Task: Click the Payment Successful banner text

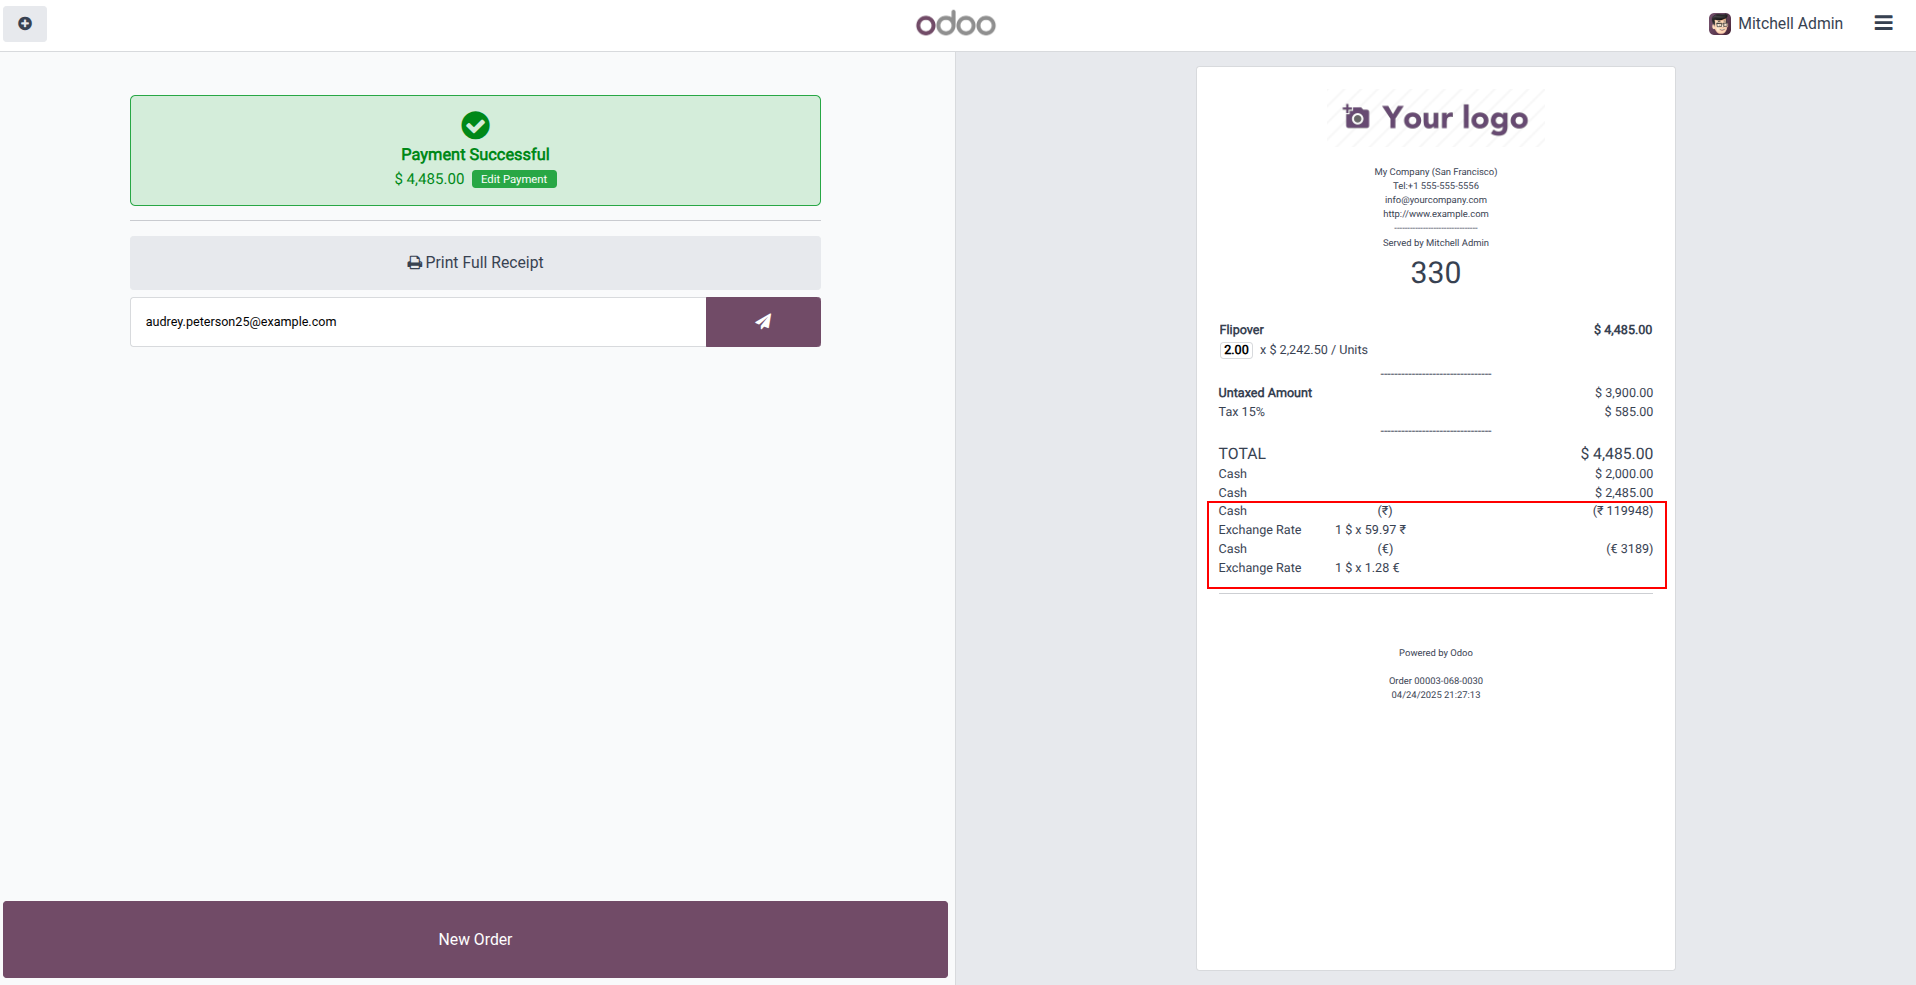Action: click(x=475, y=155)
